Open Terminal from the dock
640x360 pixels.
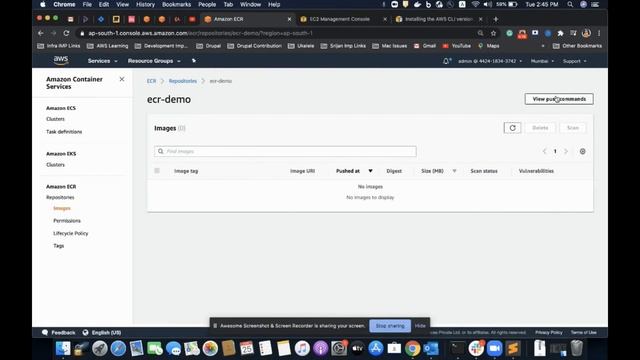458,348
